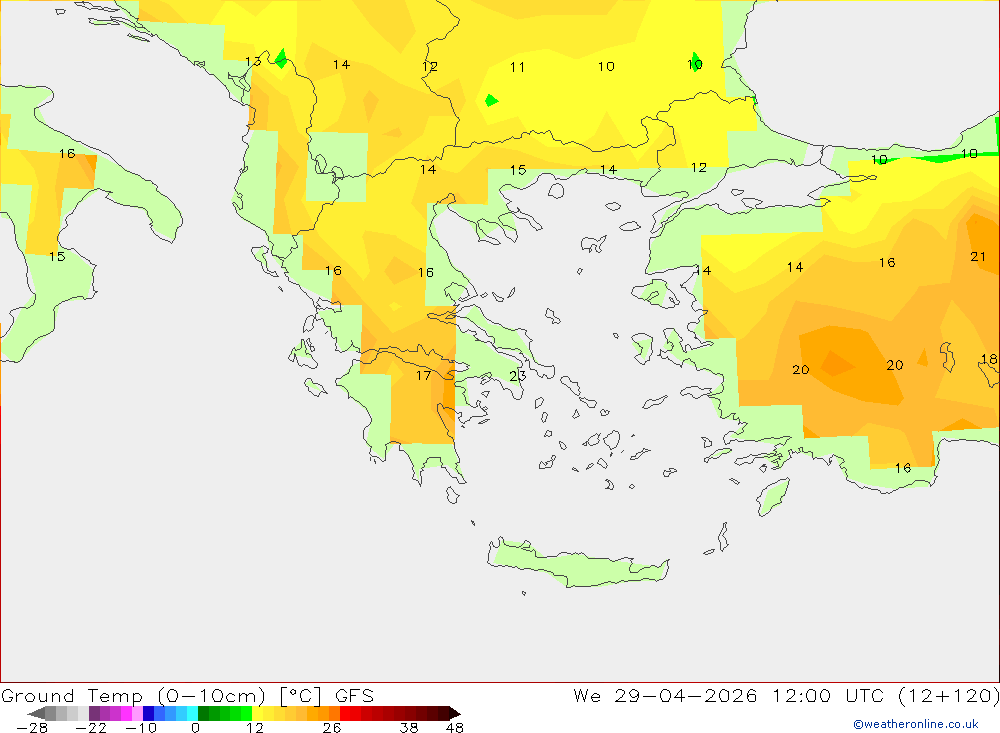
Task: Click the "11" temperature label on the map
Action: 517,67
